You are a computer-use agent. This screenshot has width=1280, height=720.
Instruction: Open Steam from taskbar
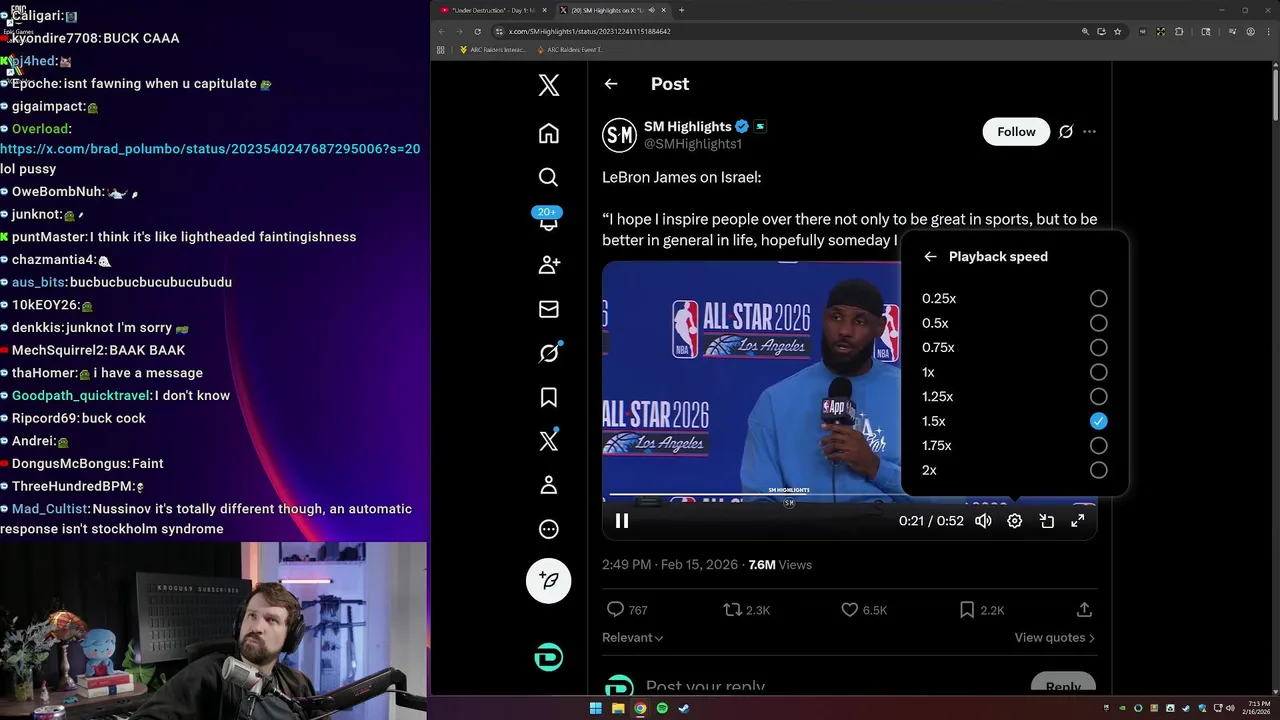684,708
